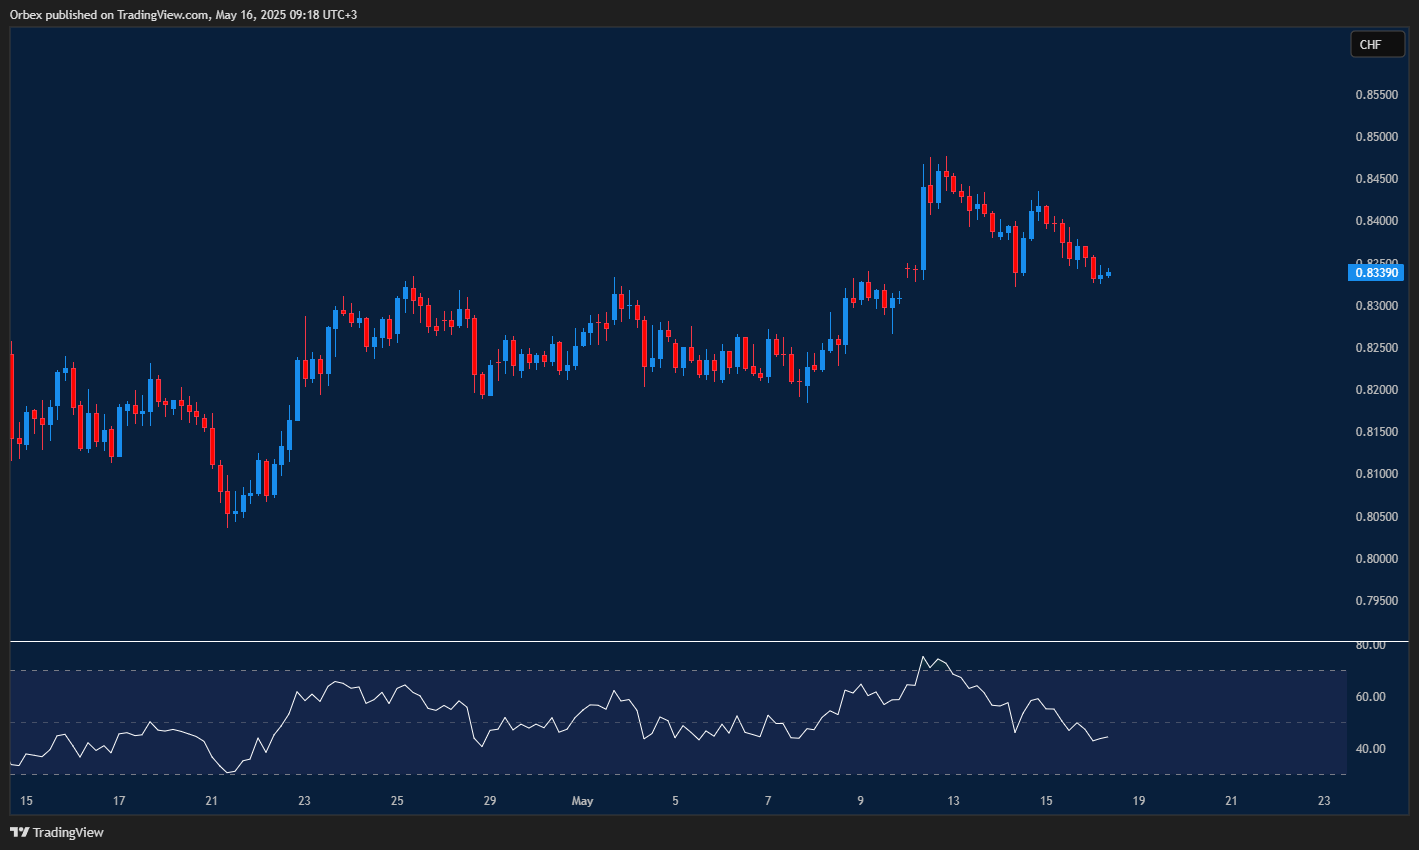This screenshot has height=850, width=1419.
Task: Toggle the CHF quote label highlight
Action: [x=1377, y=44]
